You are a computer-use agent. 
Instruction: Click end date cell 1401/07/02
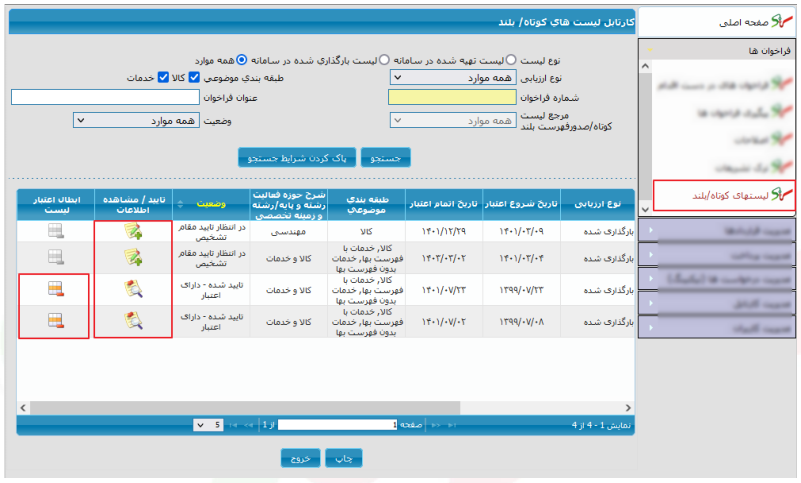coord(443,321)
